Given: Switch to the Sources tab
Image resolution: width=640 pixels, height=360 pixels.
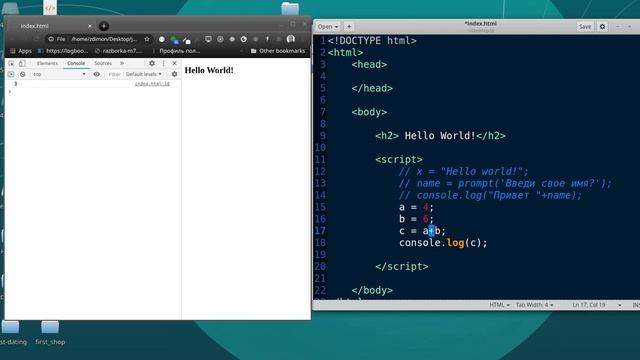Looking at the screenshot, I should point(103,63).
